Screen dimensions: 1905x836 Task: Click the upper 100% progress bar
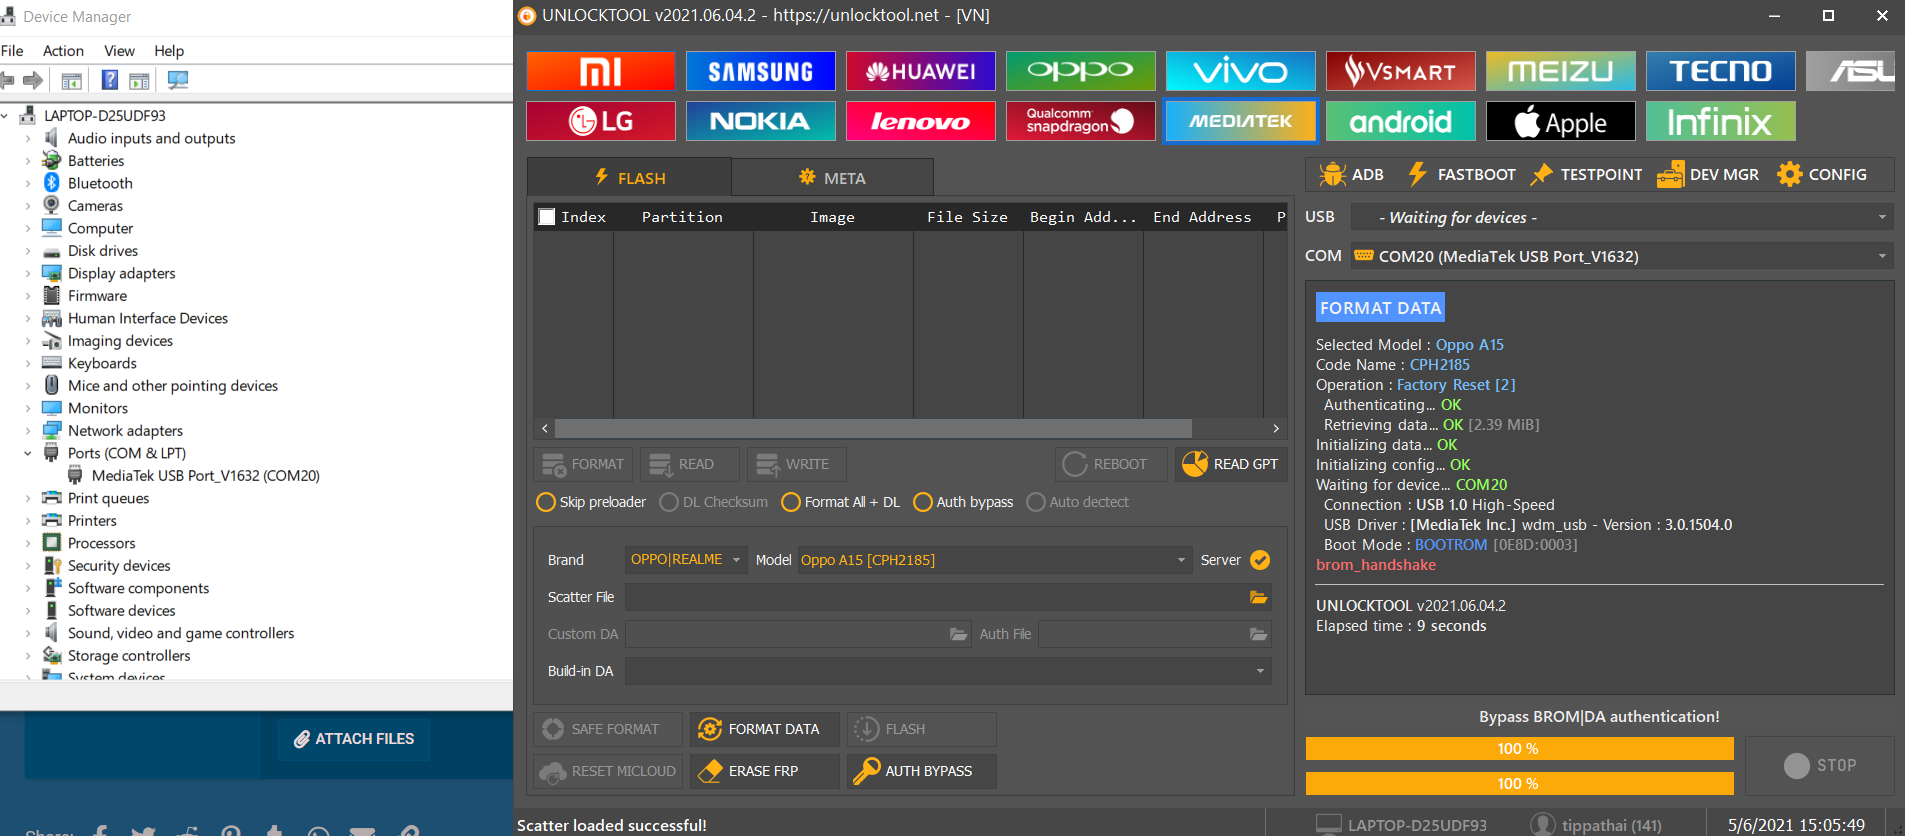point(1519,749)
